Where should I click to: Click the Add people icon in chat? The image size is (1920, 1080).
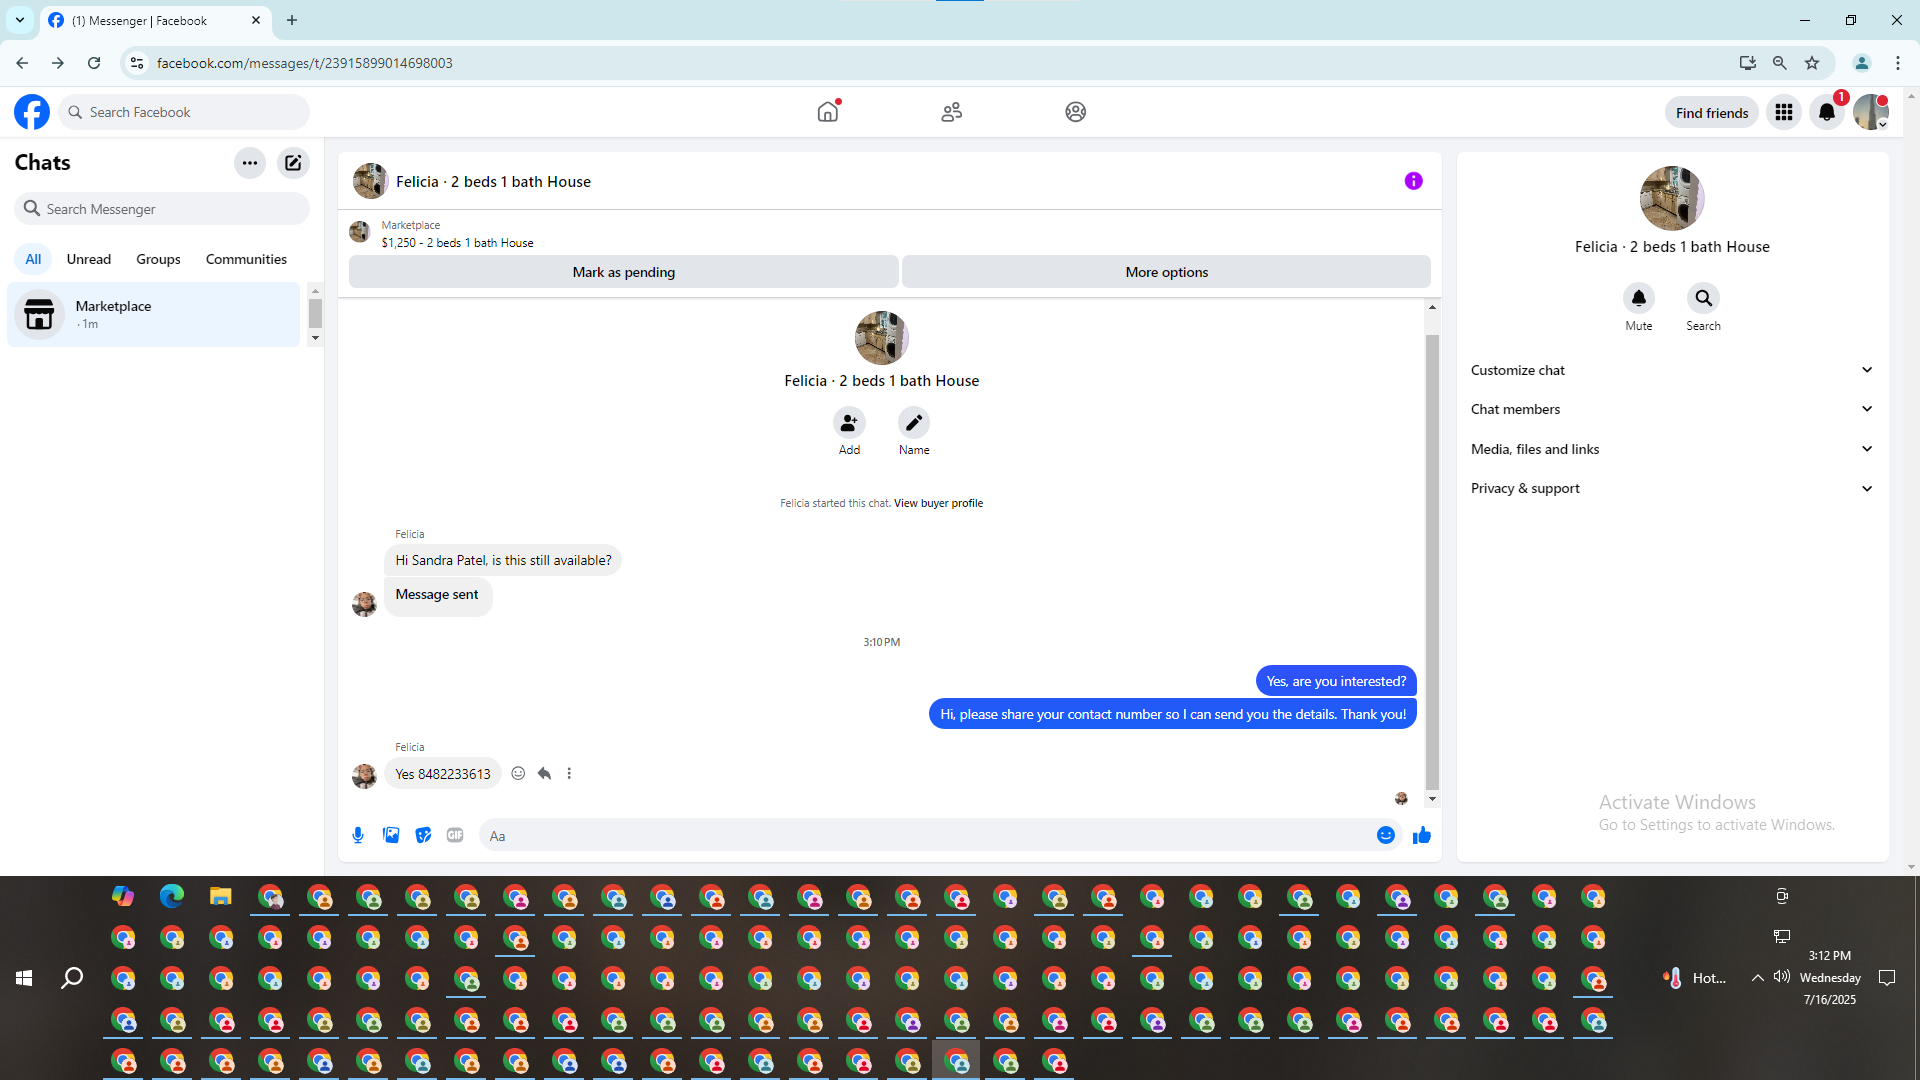(849, 423)
